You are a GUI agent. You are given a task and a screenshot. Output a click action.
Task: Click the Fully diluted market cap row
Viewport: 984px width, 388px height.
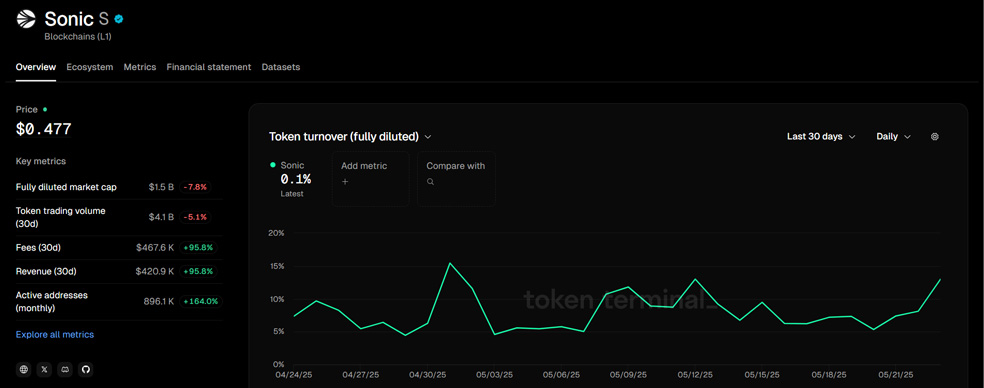(119, 187)
